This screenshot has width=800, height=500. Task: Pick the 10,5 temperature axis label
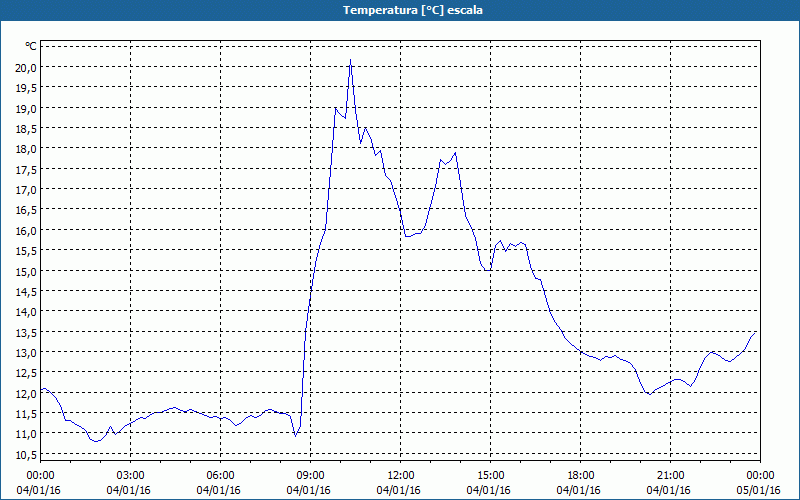(27, 455)
